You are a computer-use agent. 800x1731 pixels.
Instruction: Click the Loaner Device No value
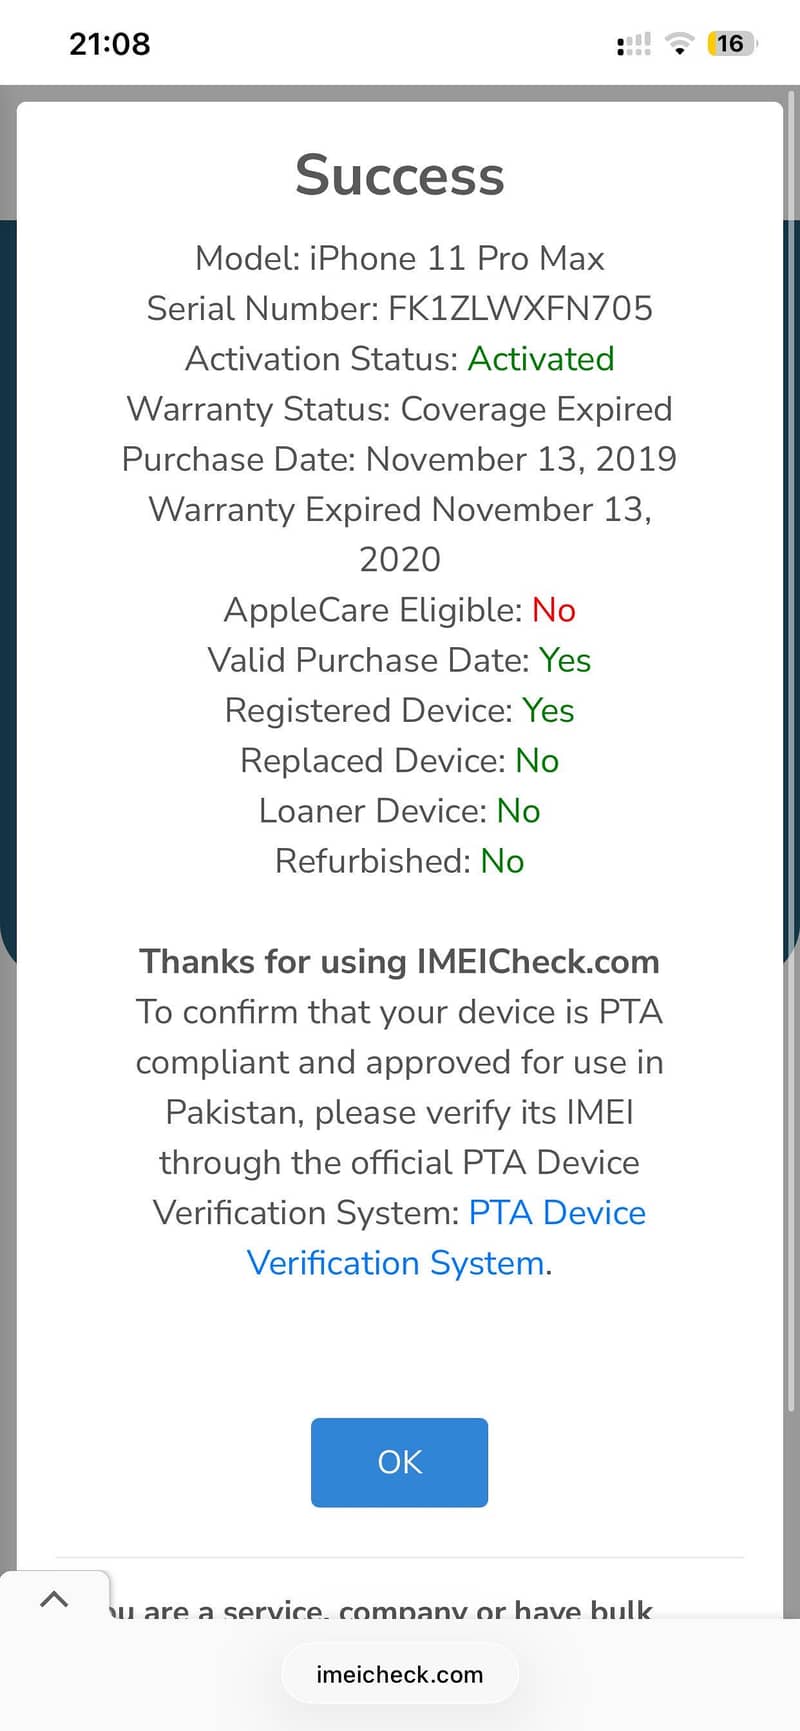pos(518,810)
